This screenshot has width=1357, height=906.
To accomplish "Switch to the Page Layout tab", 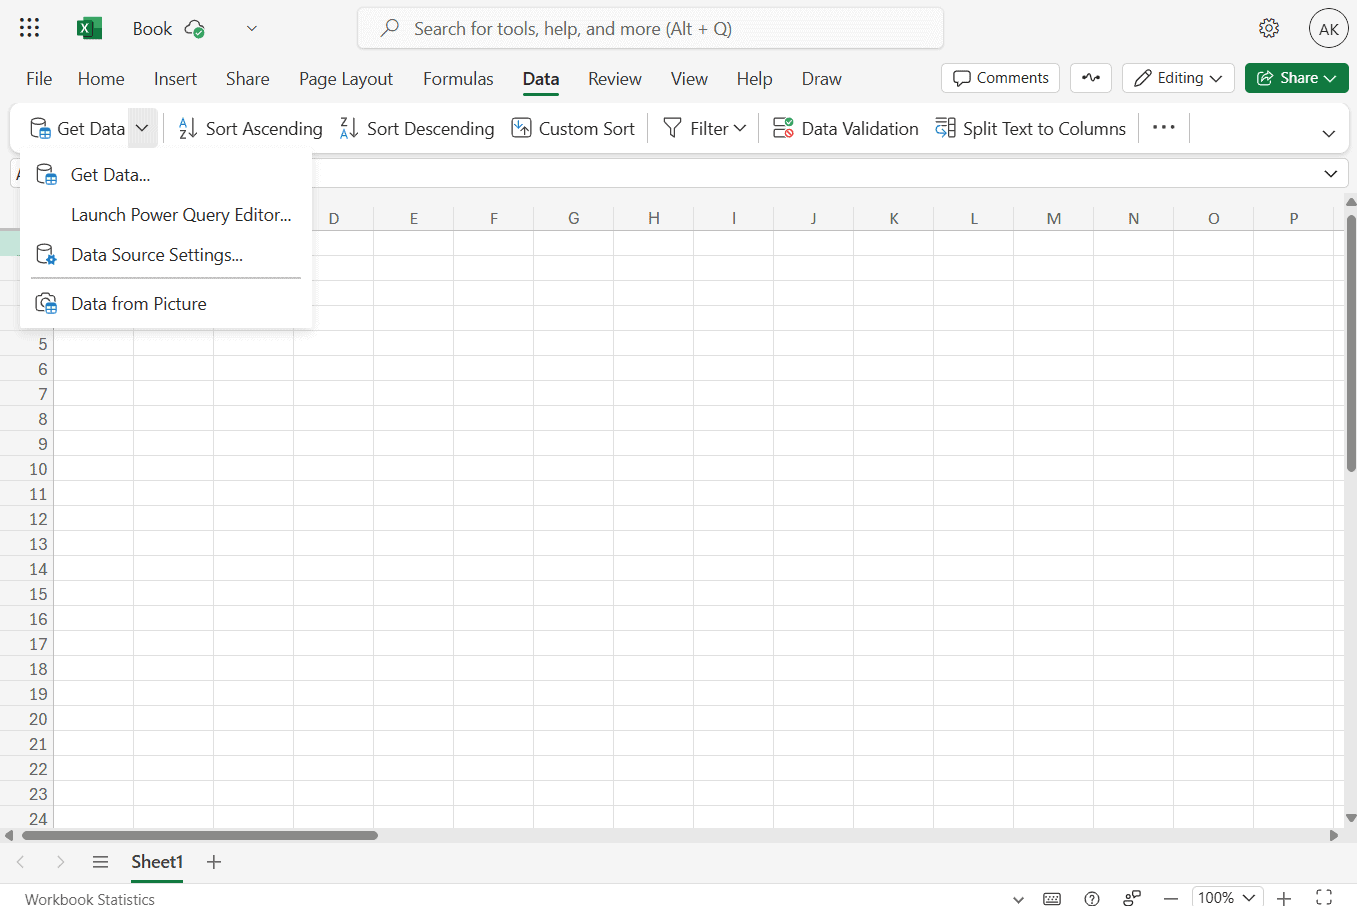I will (x=345, y=79).
